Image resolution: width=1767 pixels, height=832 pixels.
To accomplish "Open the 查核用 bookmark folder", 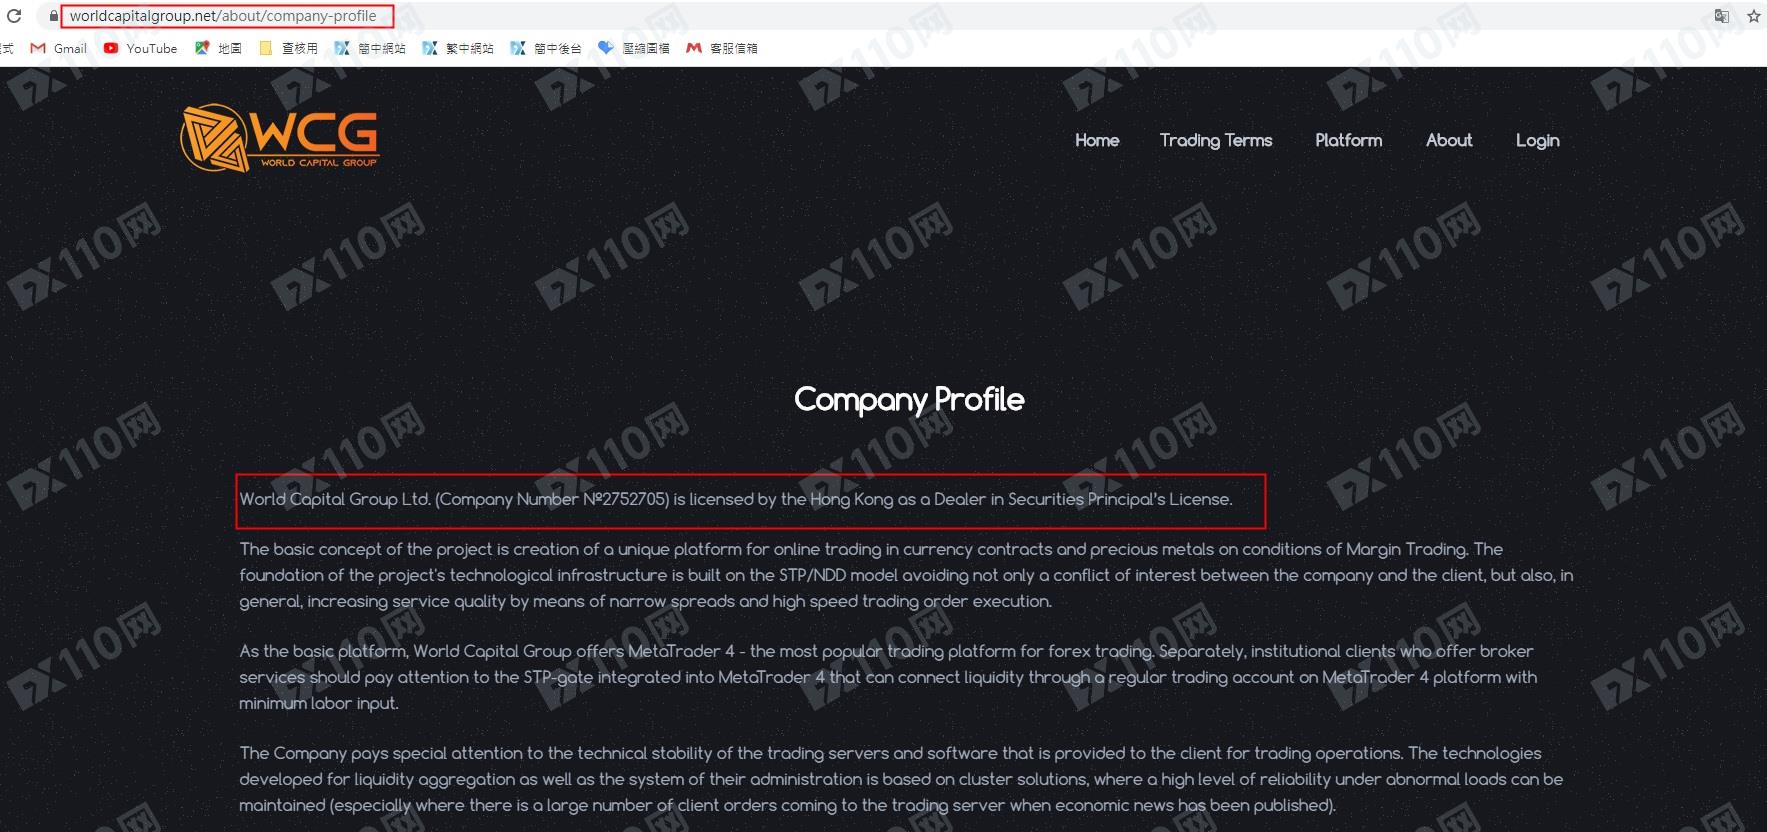I will pyautogui.click(x=288, y=48).
